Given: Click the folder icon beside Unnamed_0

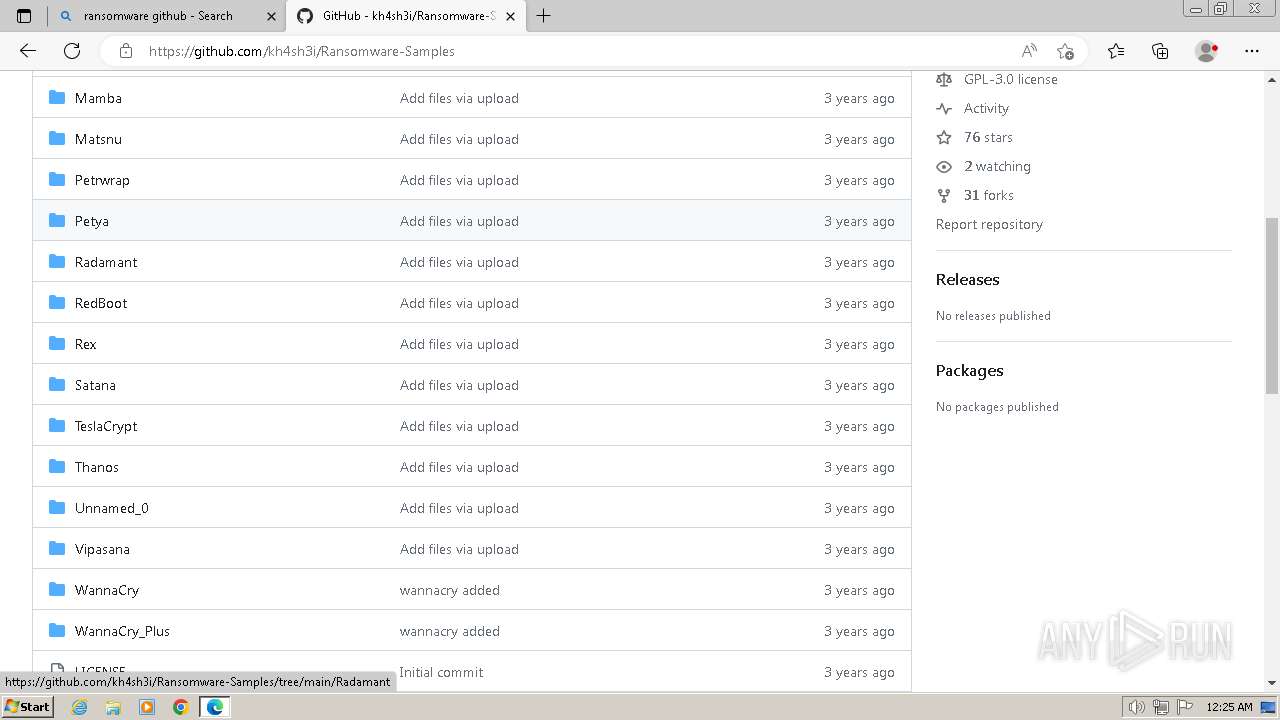Looking at the screenshot, I should click(57, 507).
